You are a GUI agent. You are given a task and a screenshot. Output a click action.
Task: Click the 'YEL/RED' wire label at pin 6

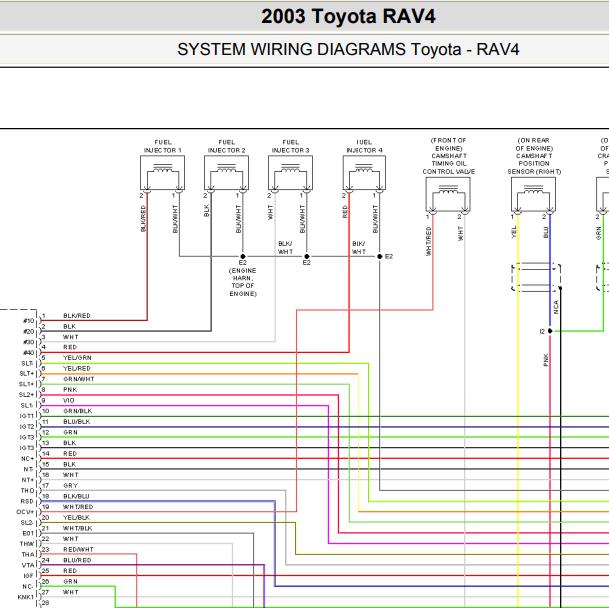click(x=77, y=368)
